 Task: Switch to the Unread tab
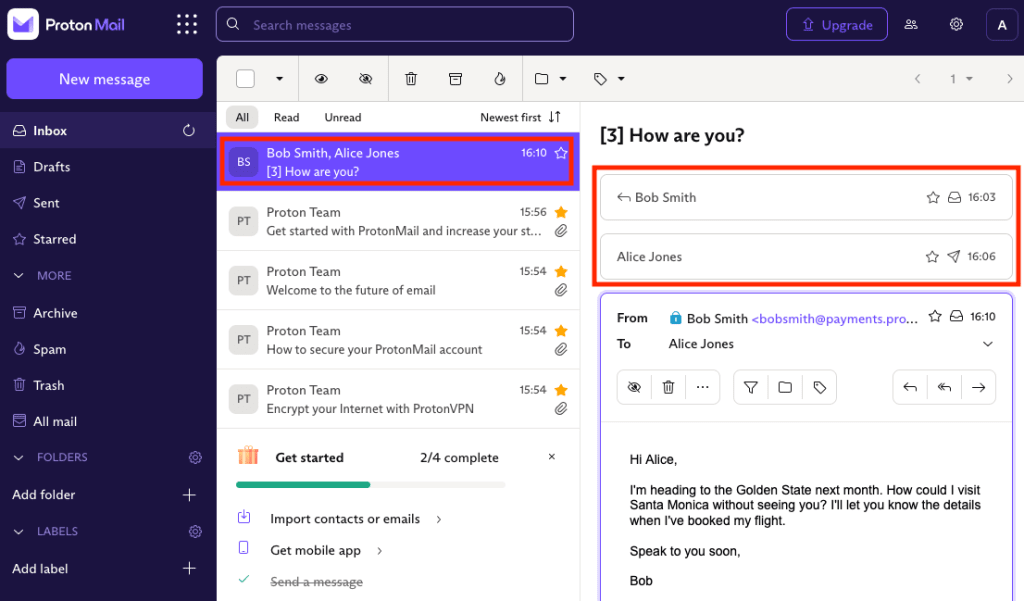[342, 117]
